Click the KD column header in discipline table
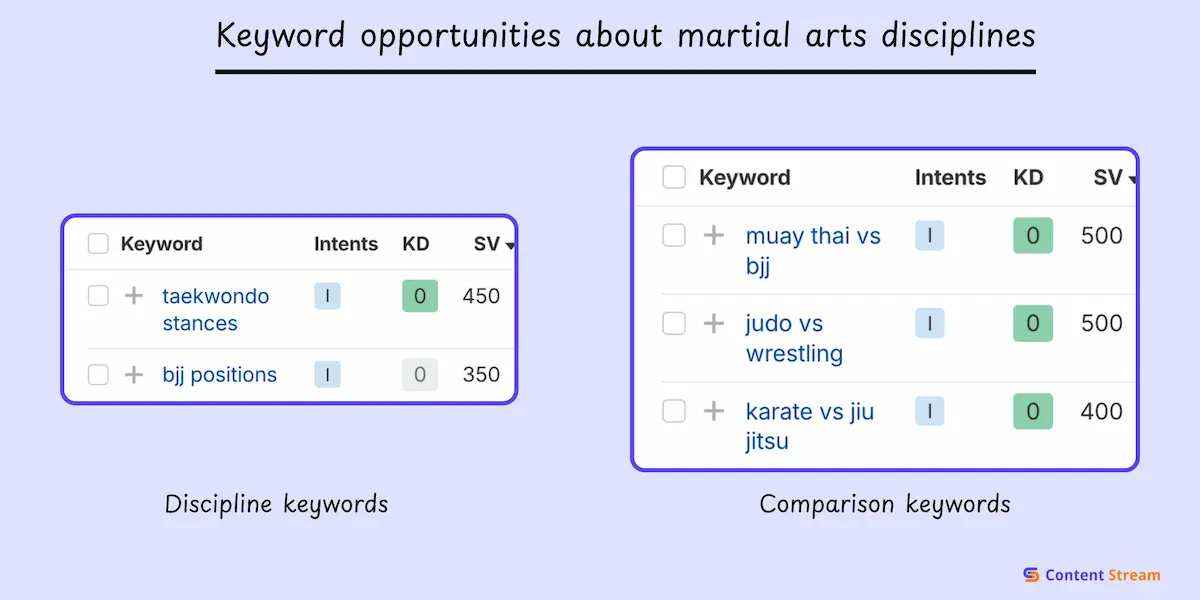1200x600 pixels. coord(416,244)
